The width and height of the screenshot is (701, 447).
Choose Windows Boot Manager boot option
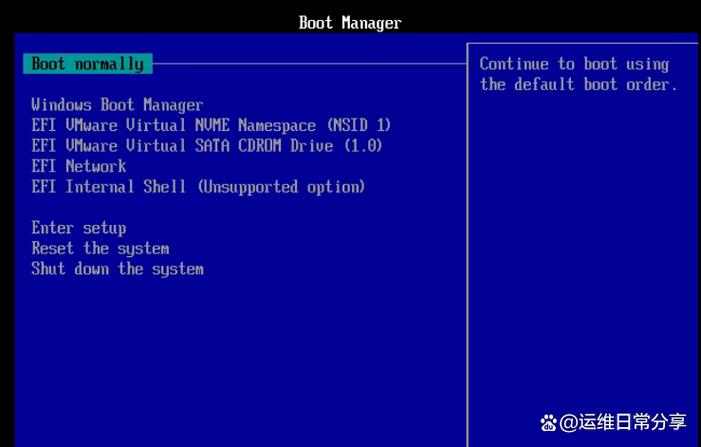point(117,105)
